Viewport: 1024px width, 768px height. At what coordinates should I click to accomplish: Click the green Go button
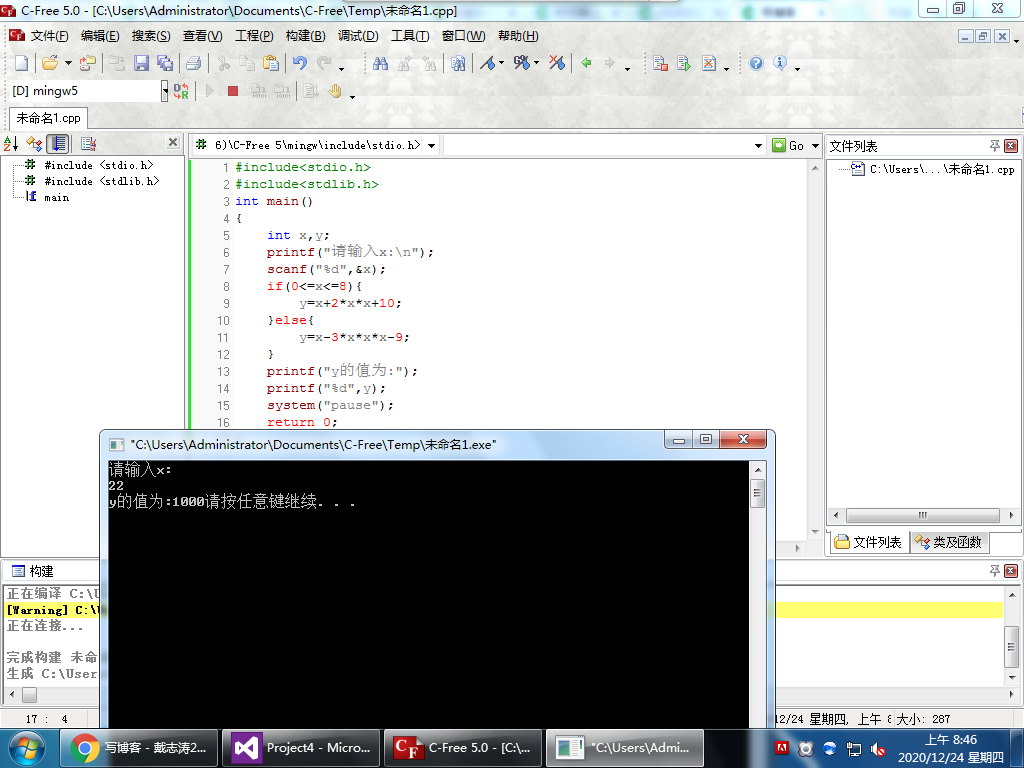pyautogui.click(x=788, y=146)
